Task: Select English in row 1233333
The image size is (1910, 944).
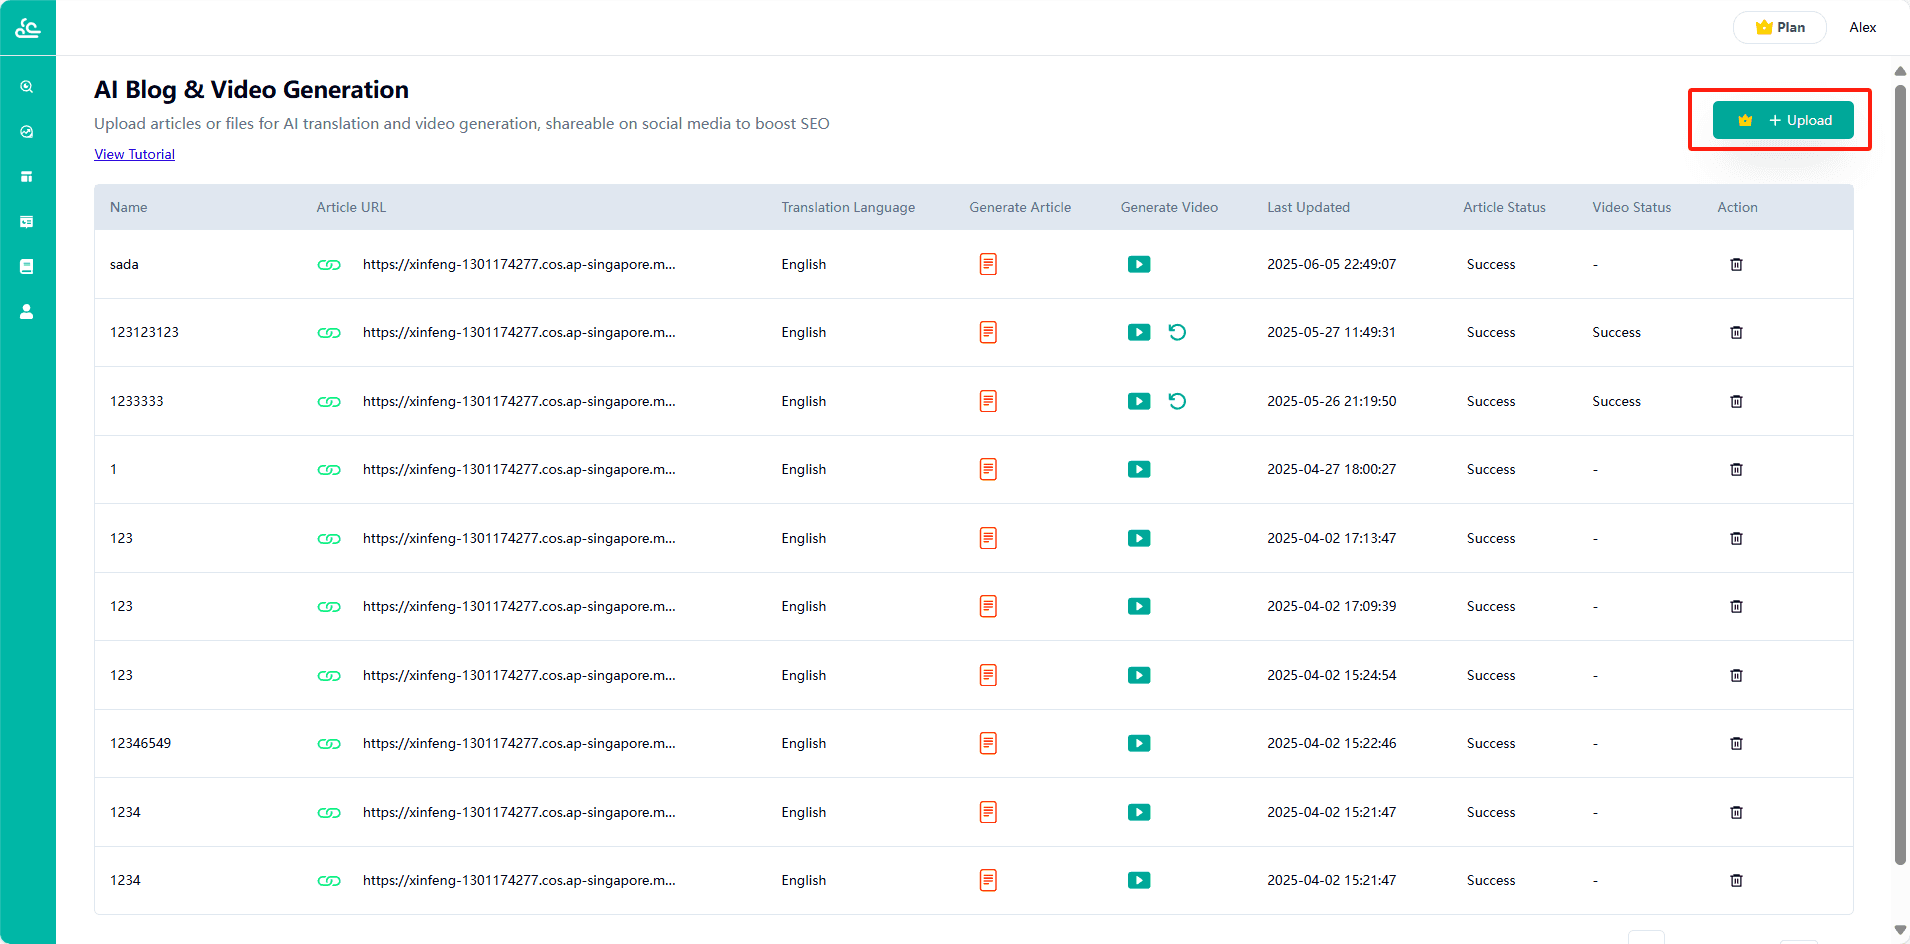Action: (803, 401)
